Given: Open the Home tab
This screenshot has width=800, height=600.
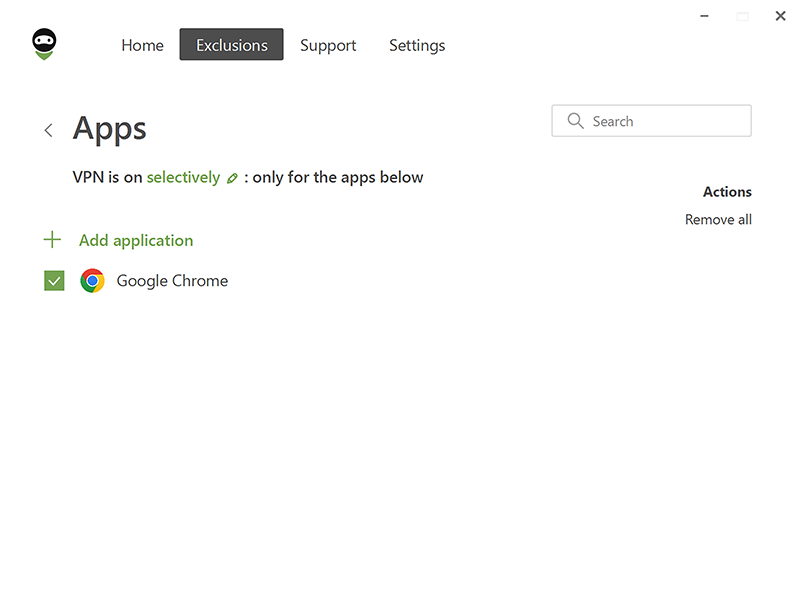Looking at the screenshot, I should 142,45.
